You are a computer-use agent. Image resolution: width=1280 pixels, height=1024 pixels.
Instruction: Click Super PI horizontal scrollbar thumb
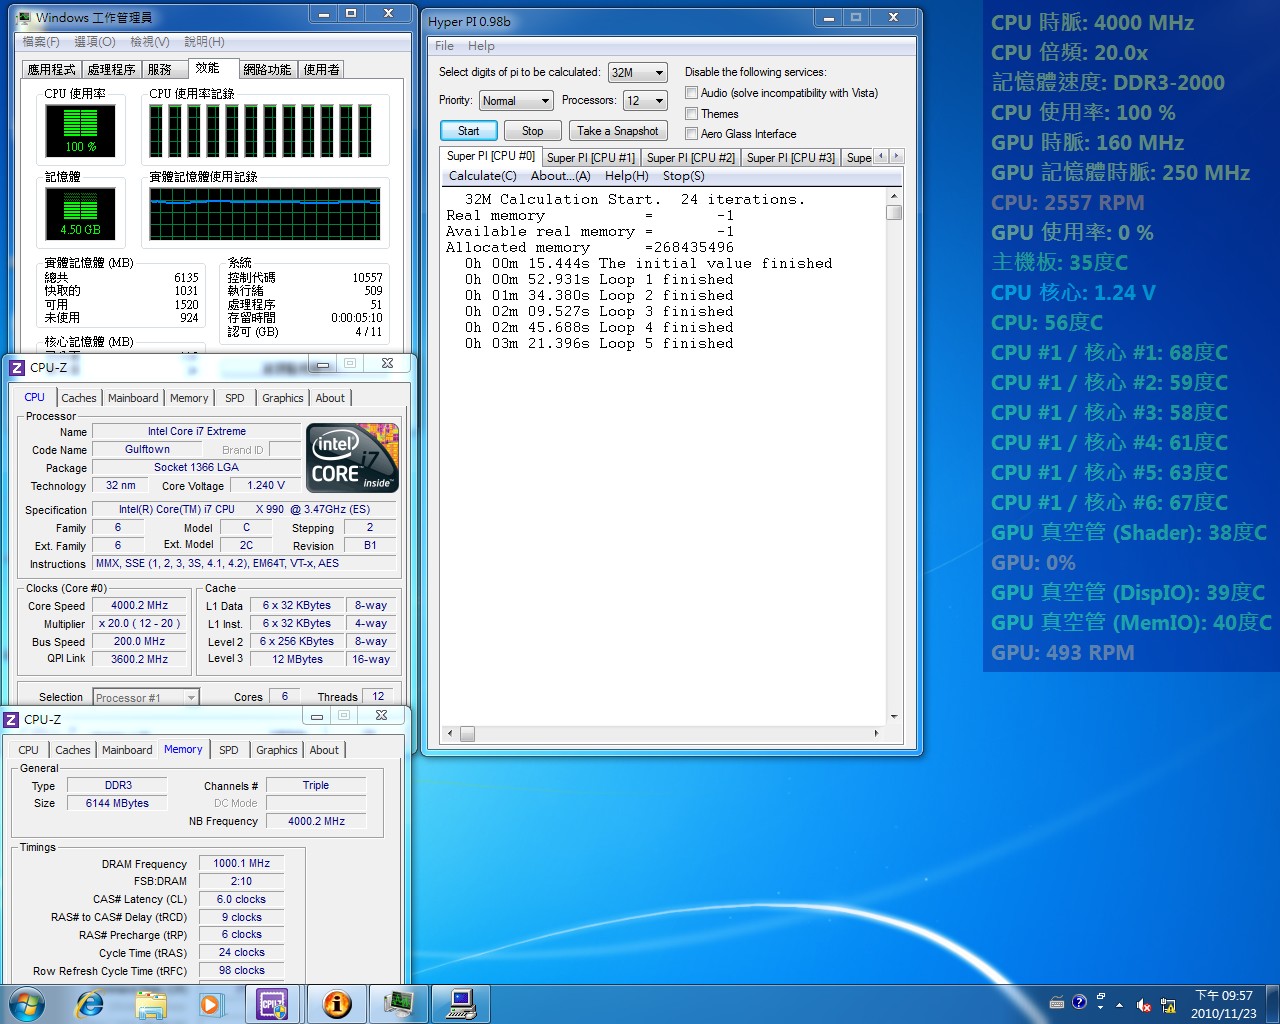(467, 733)
